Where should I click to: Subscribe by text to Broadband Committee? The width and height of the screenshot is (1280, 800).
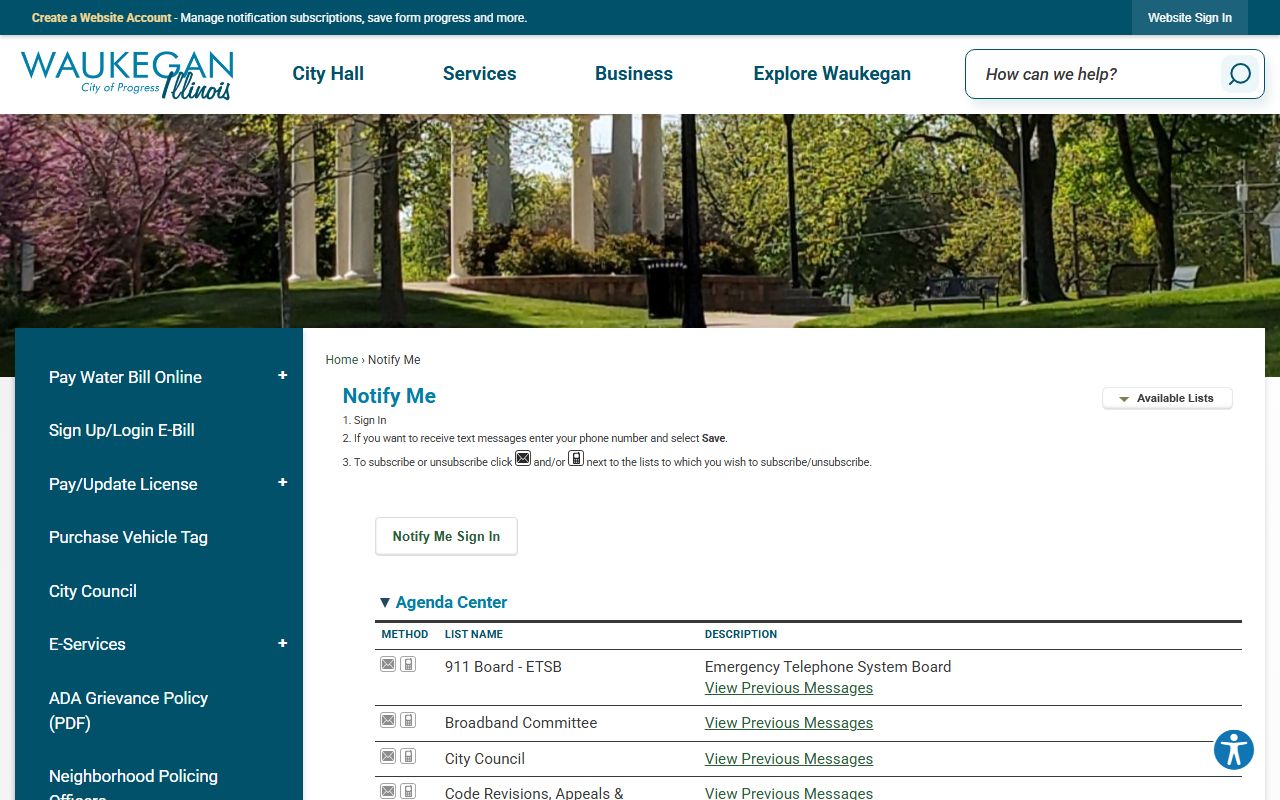pos(408,720)
